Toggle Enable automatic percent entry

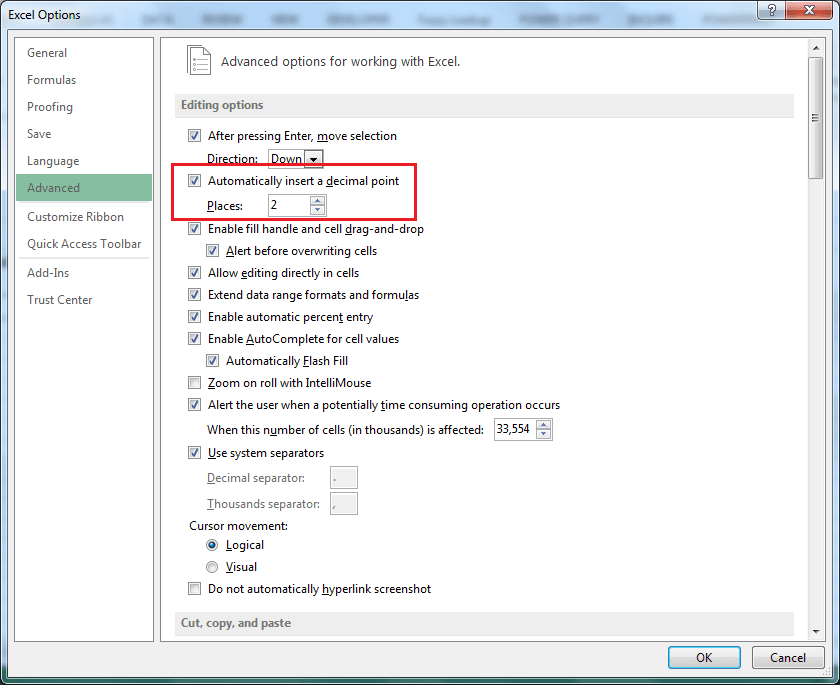pos(194,317)
